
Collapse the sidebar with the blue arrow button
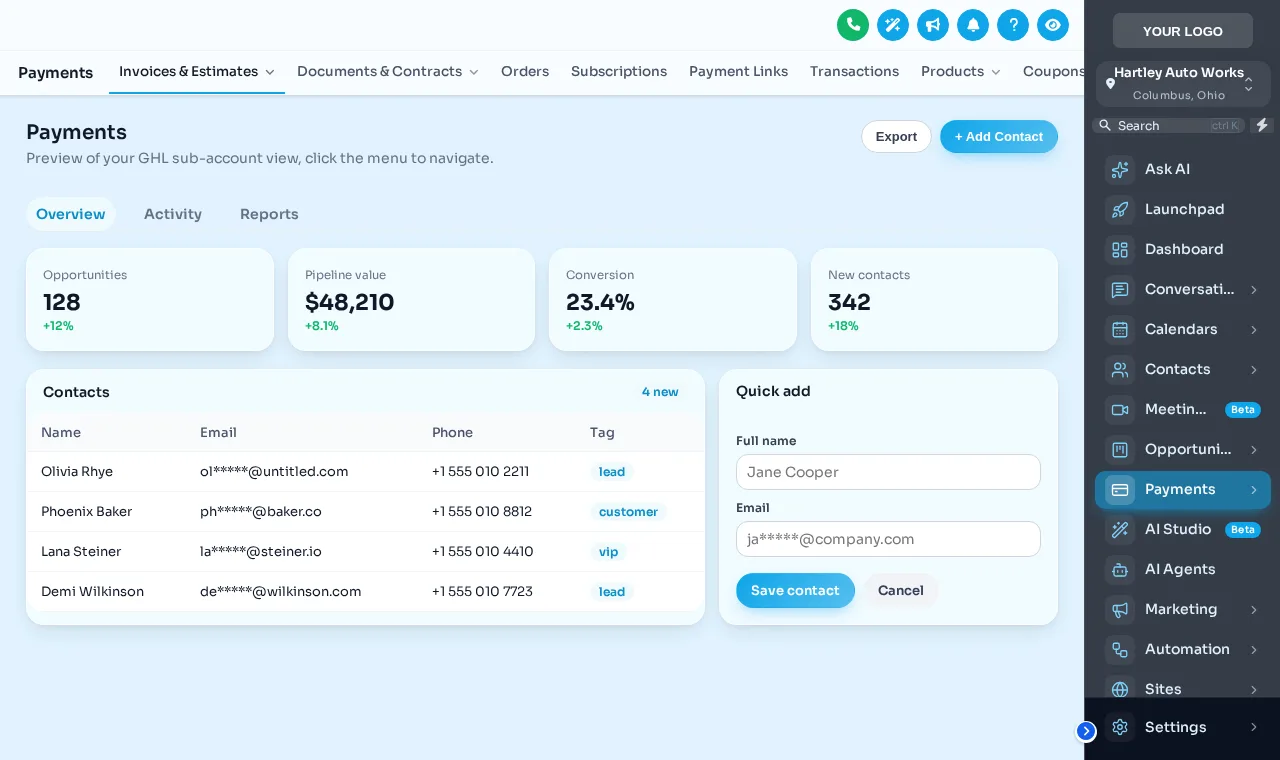1086,731
